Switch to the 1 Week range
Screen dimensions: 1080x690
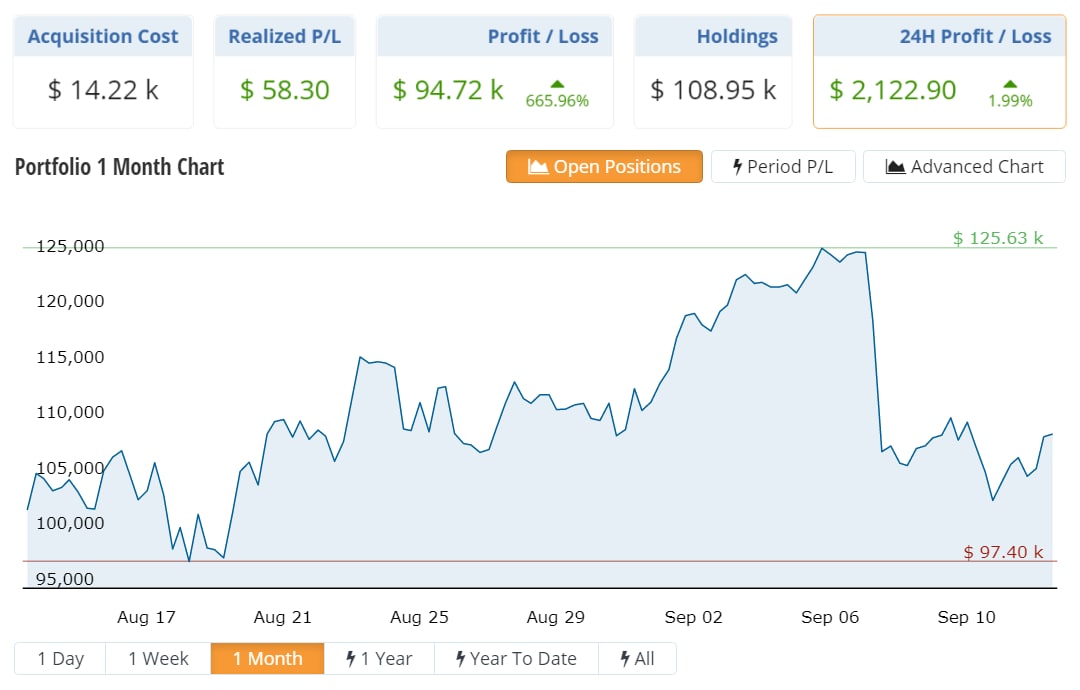coord(158,658)
